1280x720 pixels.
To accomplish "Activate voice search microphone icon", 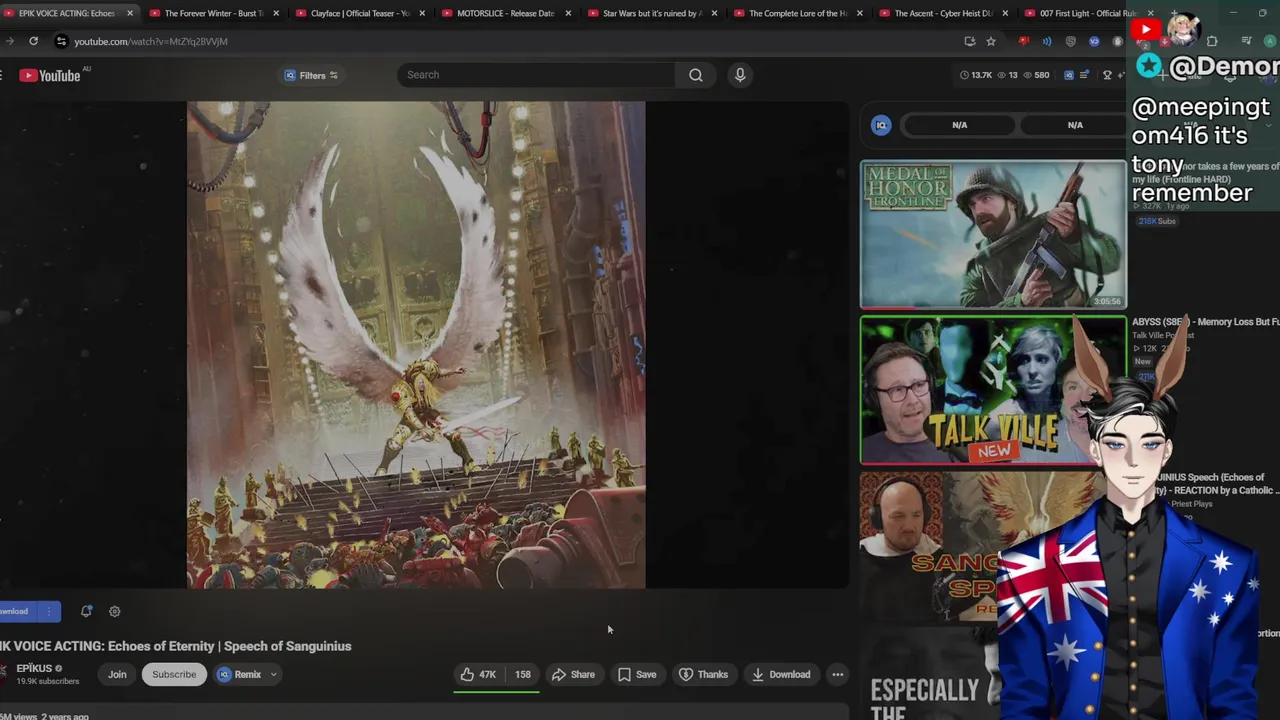I will [740, 75].
